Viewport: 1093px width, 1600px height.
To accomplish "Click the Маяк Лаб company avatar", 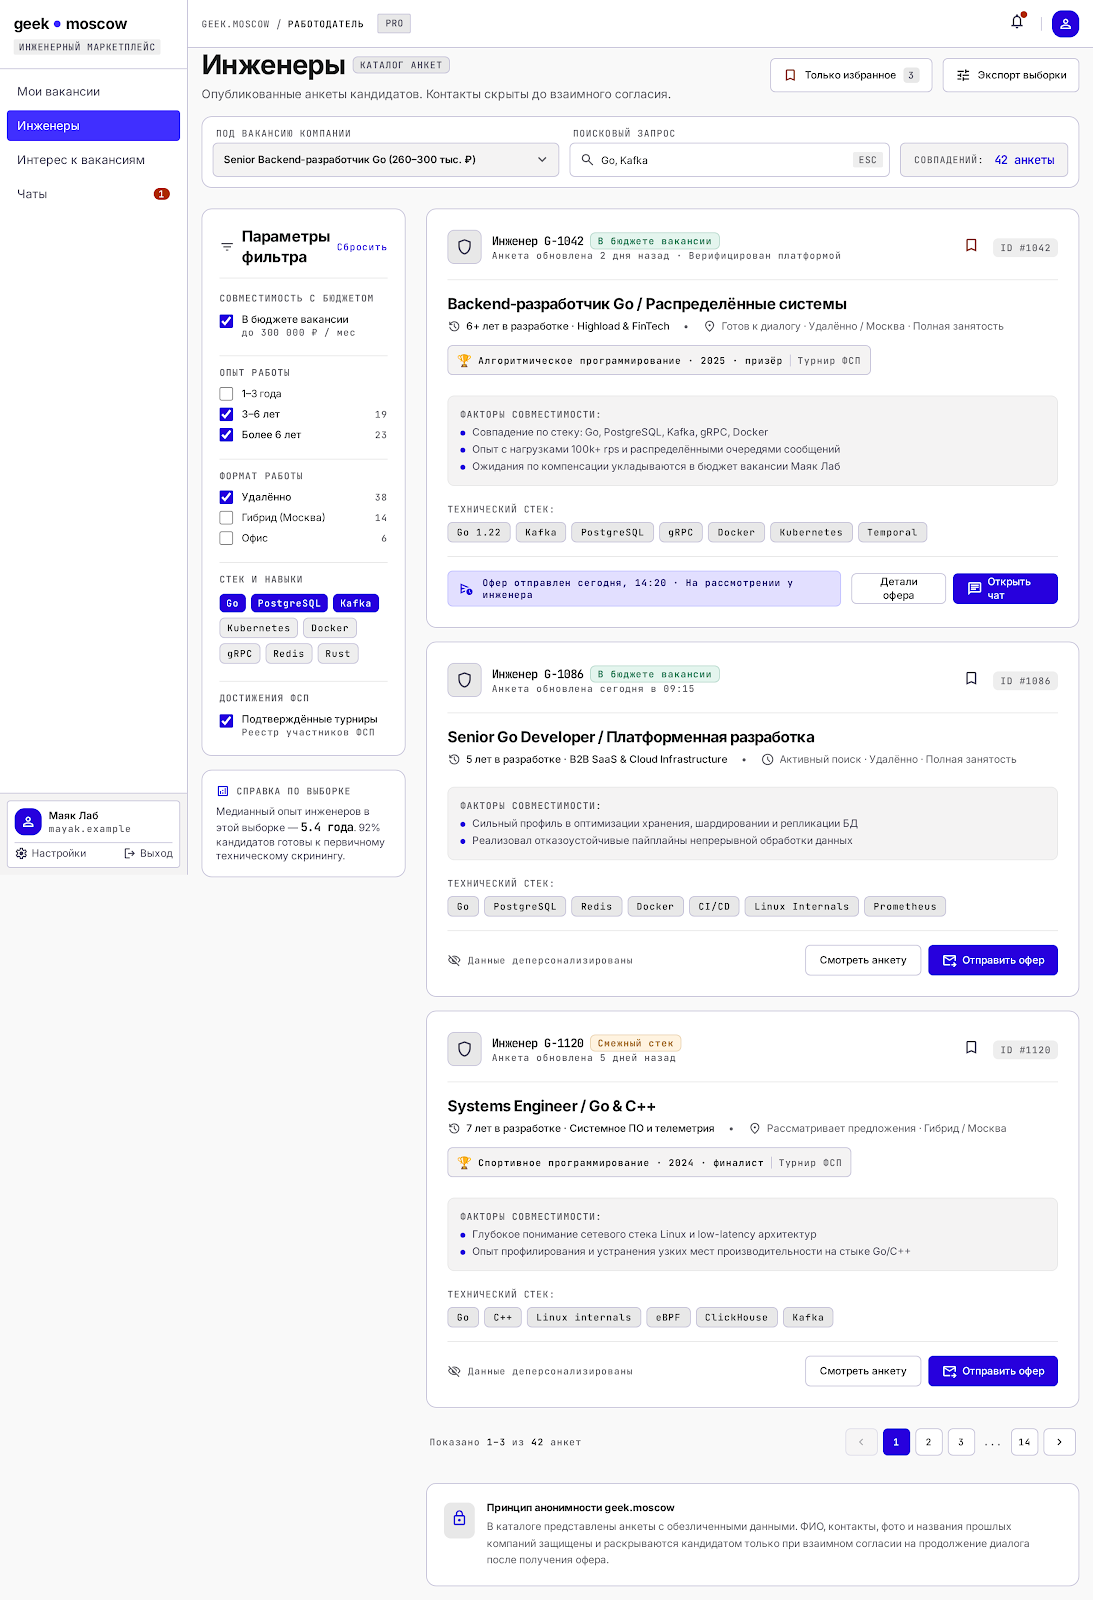I will point(28,821).
